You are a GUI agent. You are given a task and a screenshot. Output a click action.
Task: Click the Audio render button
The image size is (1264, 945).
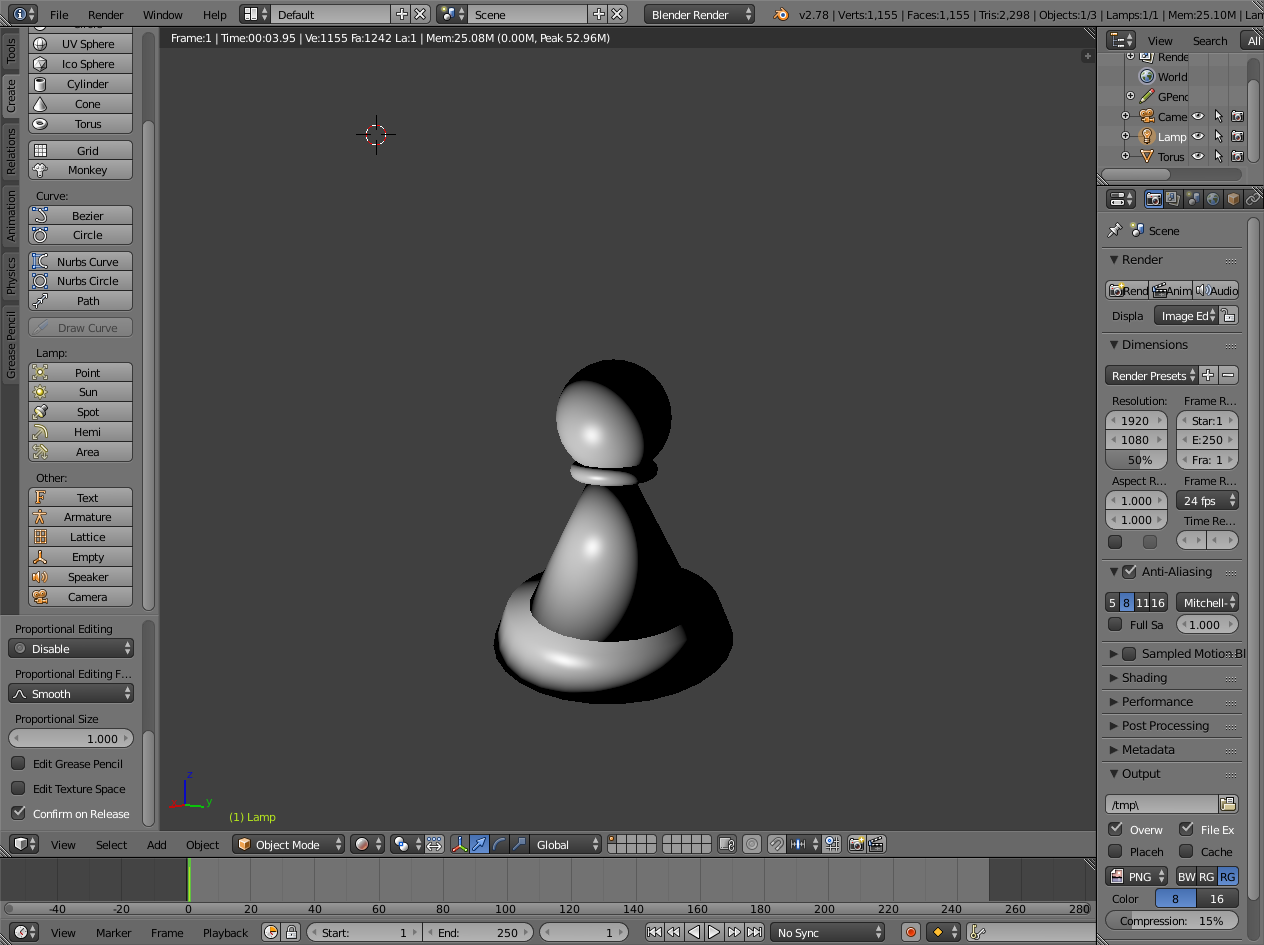pos(1216,290)
